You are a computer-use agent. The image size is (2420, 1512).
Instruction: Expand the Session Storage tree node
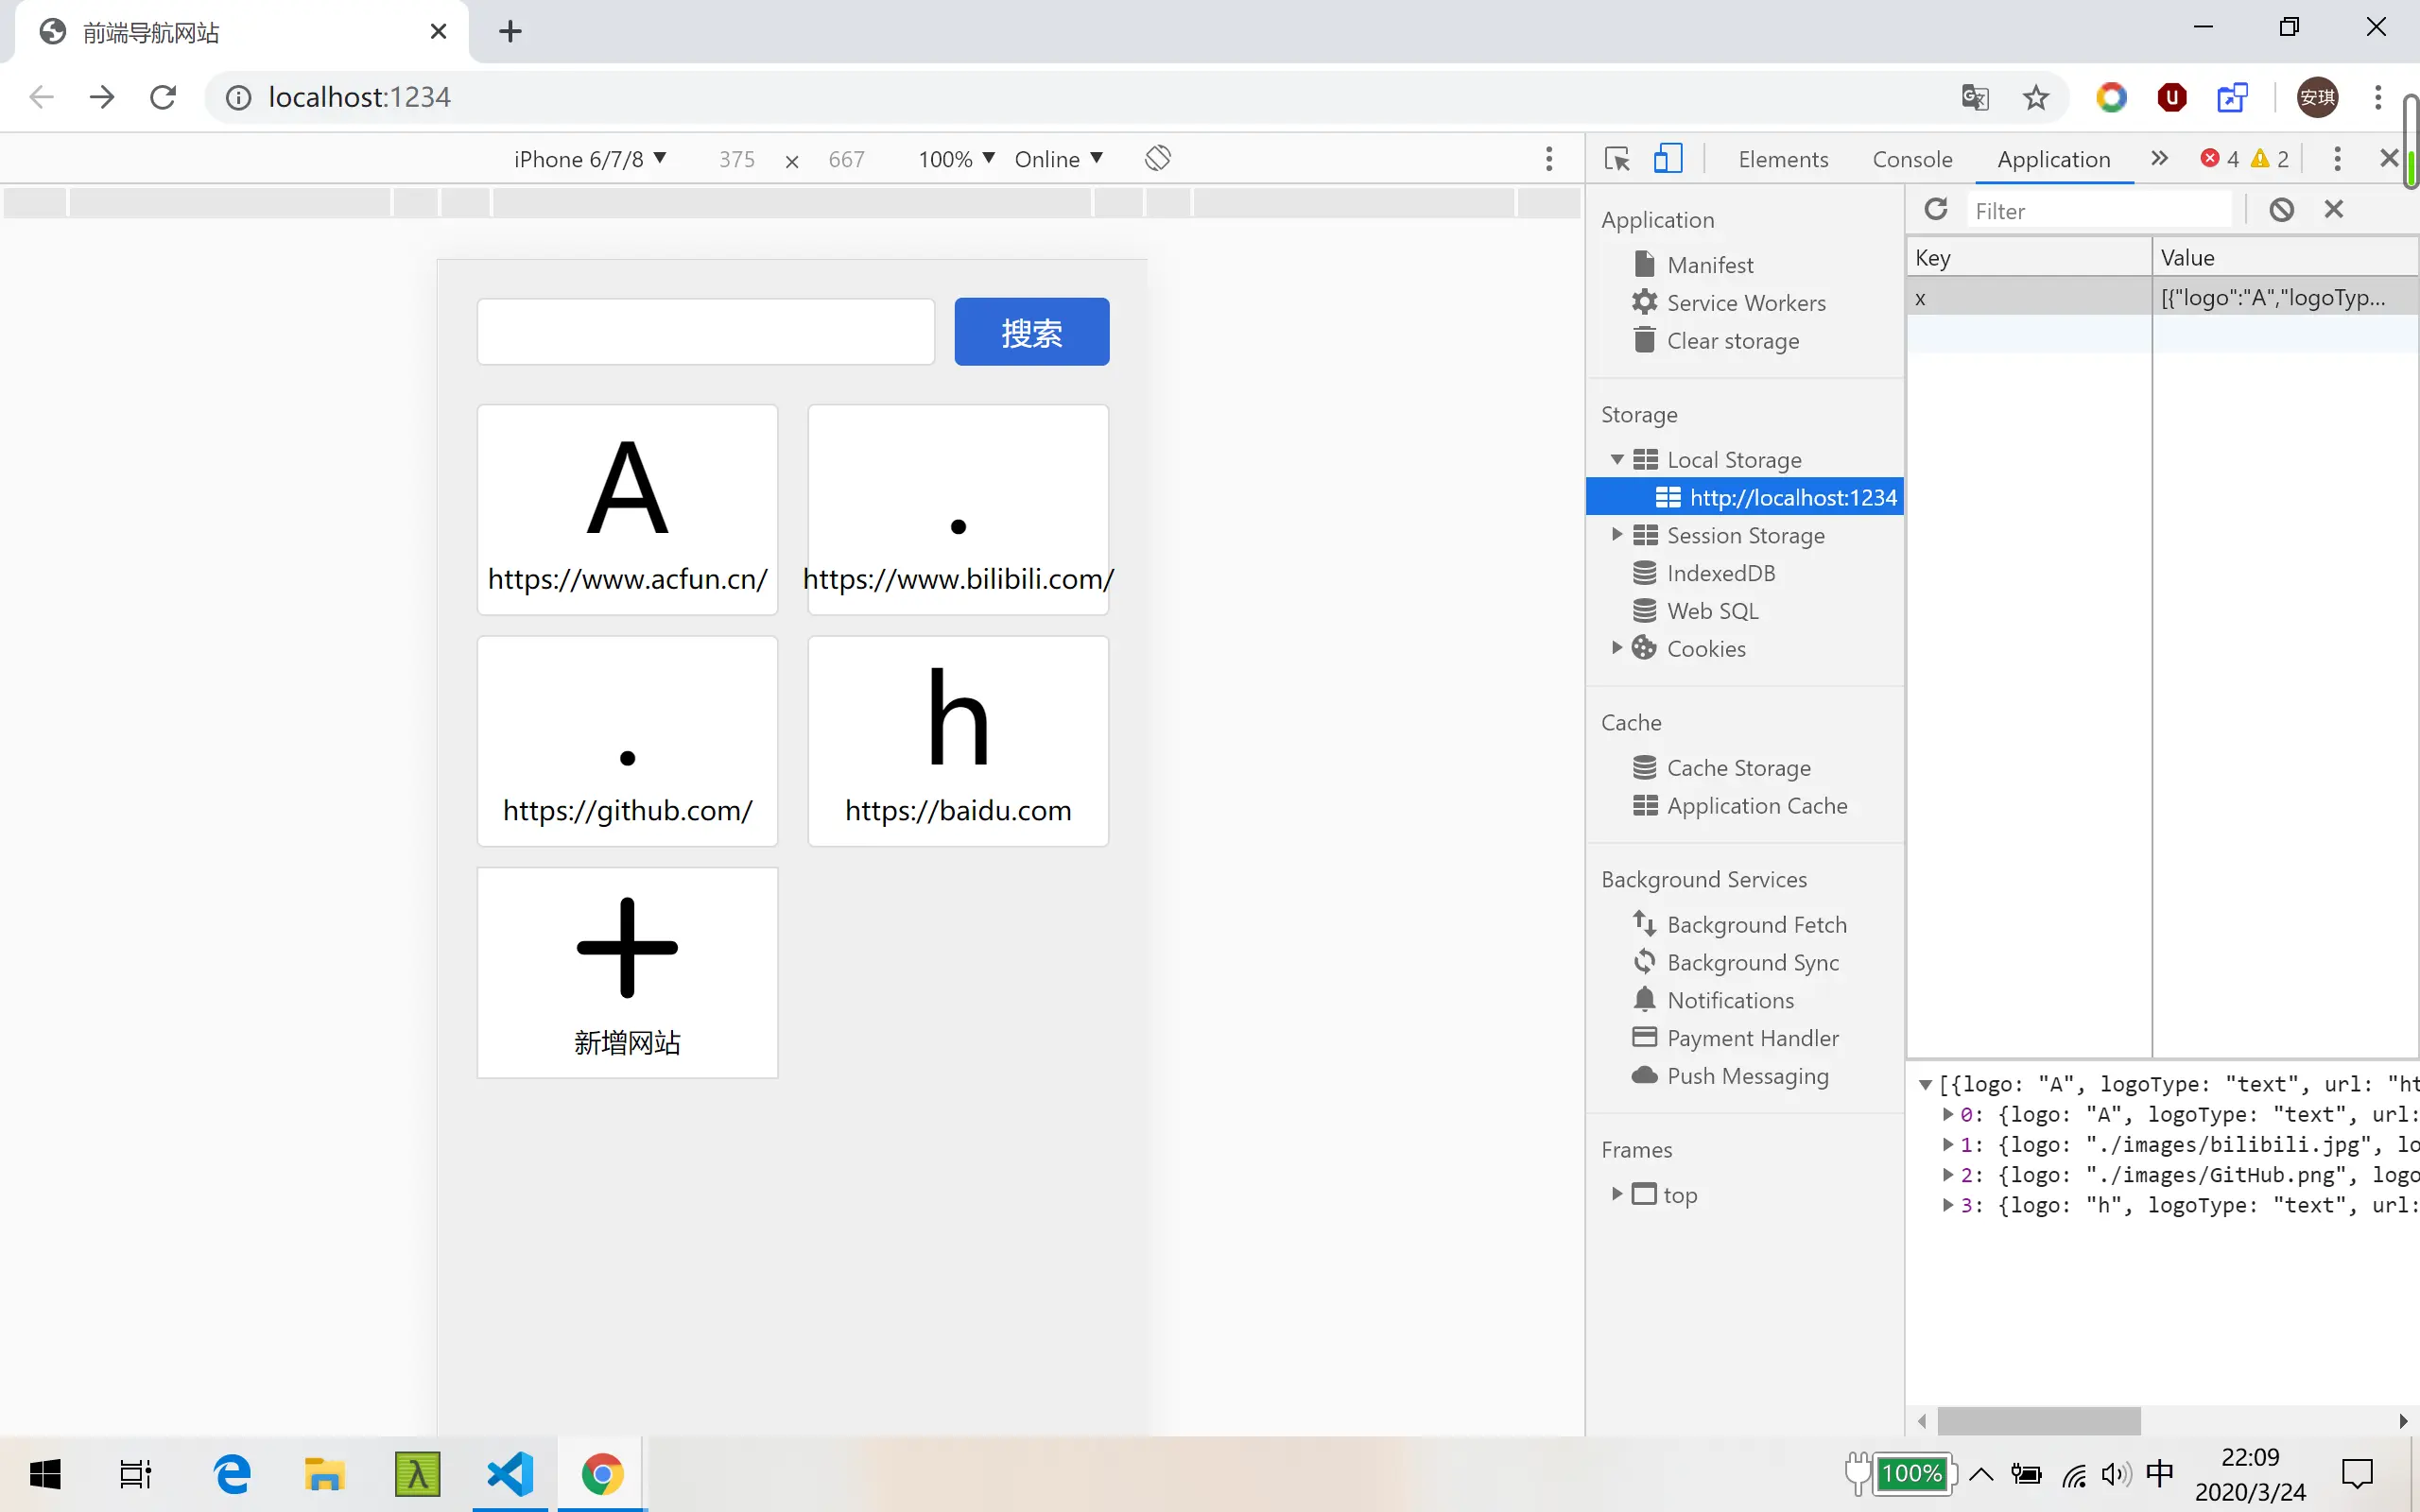(x=1616, y=535)
